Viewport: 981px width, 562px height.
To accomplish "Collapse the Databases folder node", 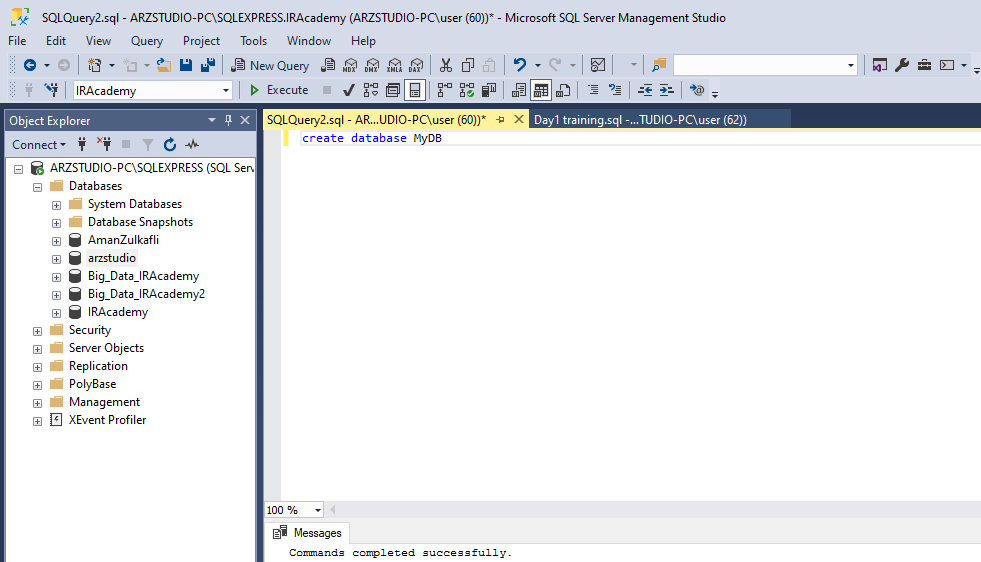I will (x=38, y=187).
